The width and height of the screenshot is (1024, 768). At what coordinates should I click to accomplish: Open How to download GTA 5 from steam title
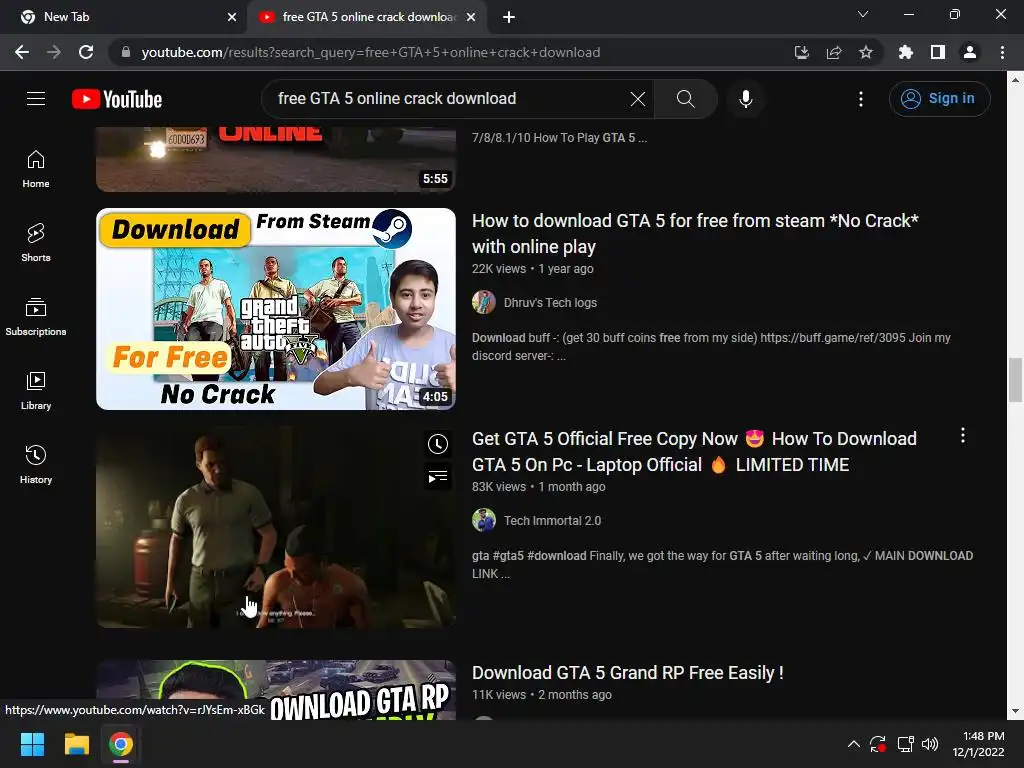click(696, 234)
